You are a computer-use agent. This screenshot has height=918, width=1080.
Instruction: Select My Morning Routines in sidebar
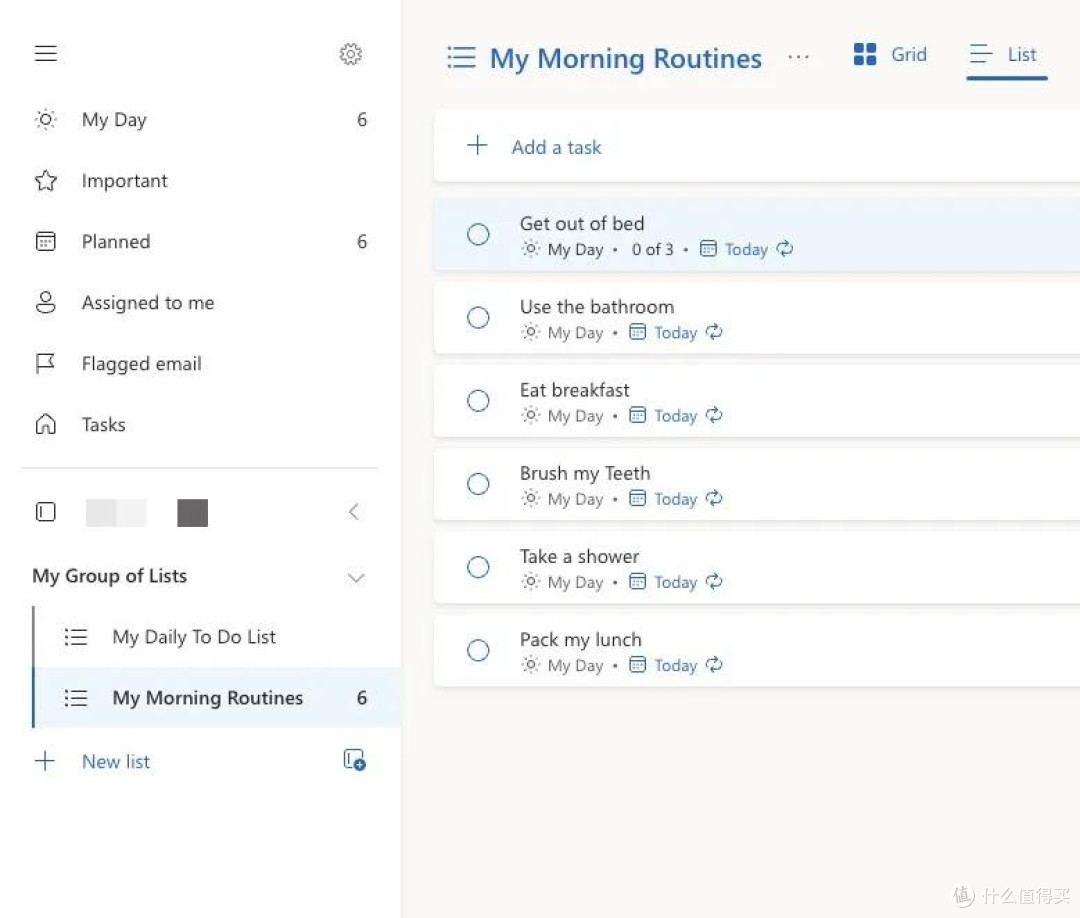click(218, 698)
